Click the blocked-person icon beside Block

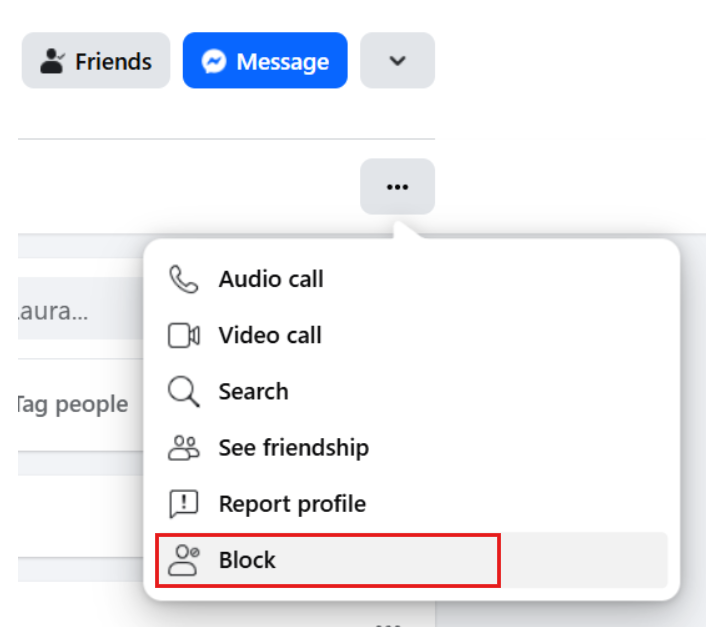pyautogui.click(x=184, y=560)
